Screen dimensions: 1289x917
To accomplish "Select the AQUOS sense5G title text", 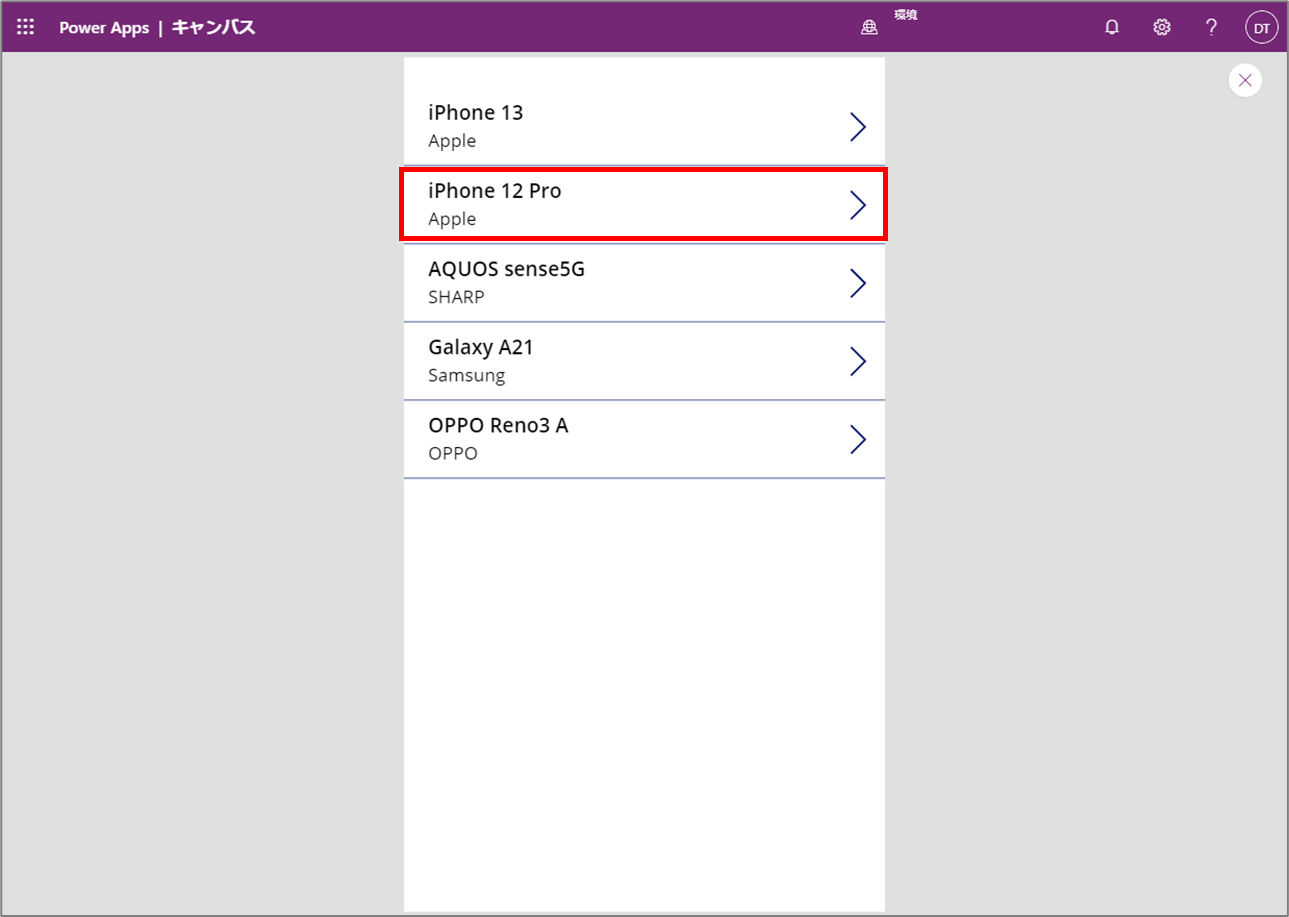I will point(506,269).
